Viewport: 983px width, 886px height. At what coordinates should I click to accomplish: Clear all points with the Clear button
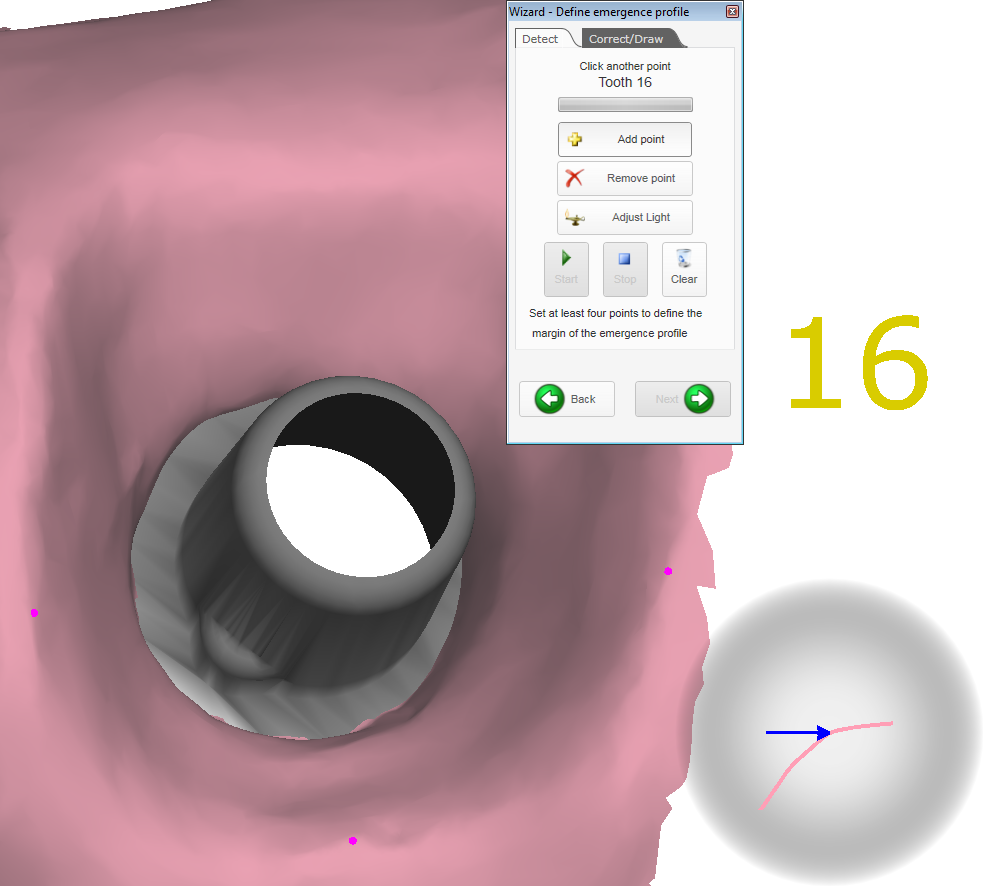click(x=684, y=269)
